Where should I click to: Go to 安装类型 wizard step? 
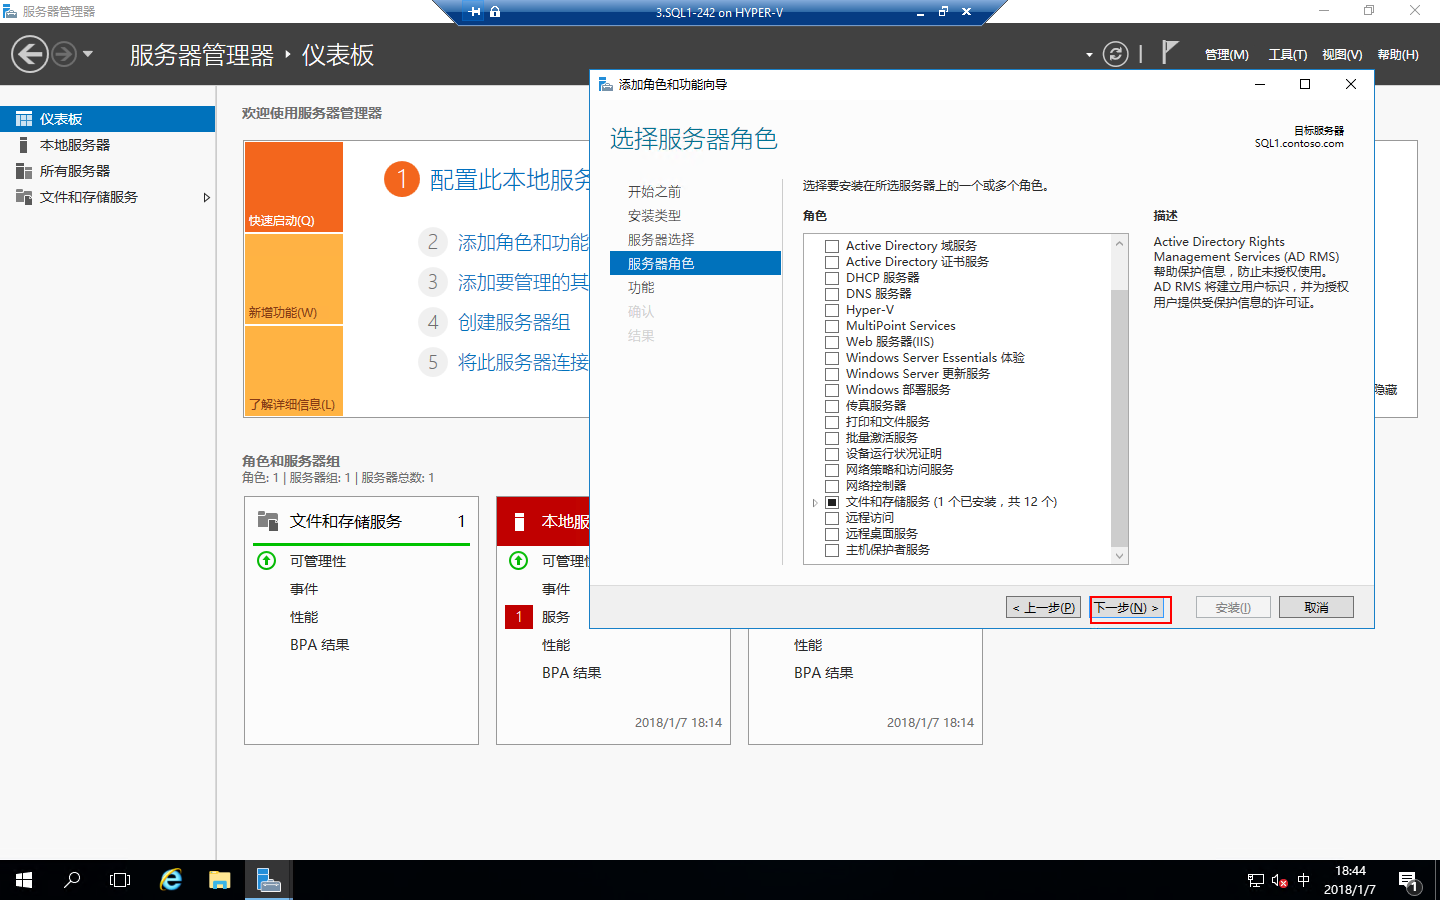point(654,215)
